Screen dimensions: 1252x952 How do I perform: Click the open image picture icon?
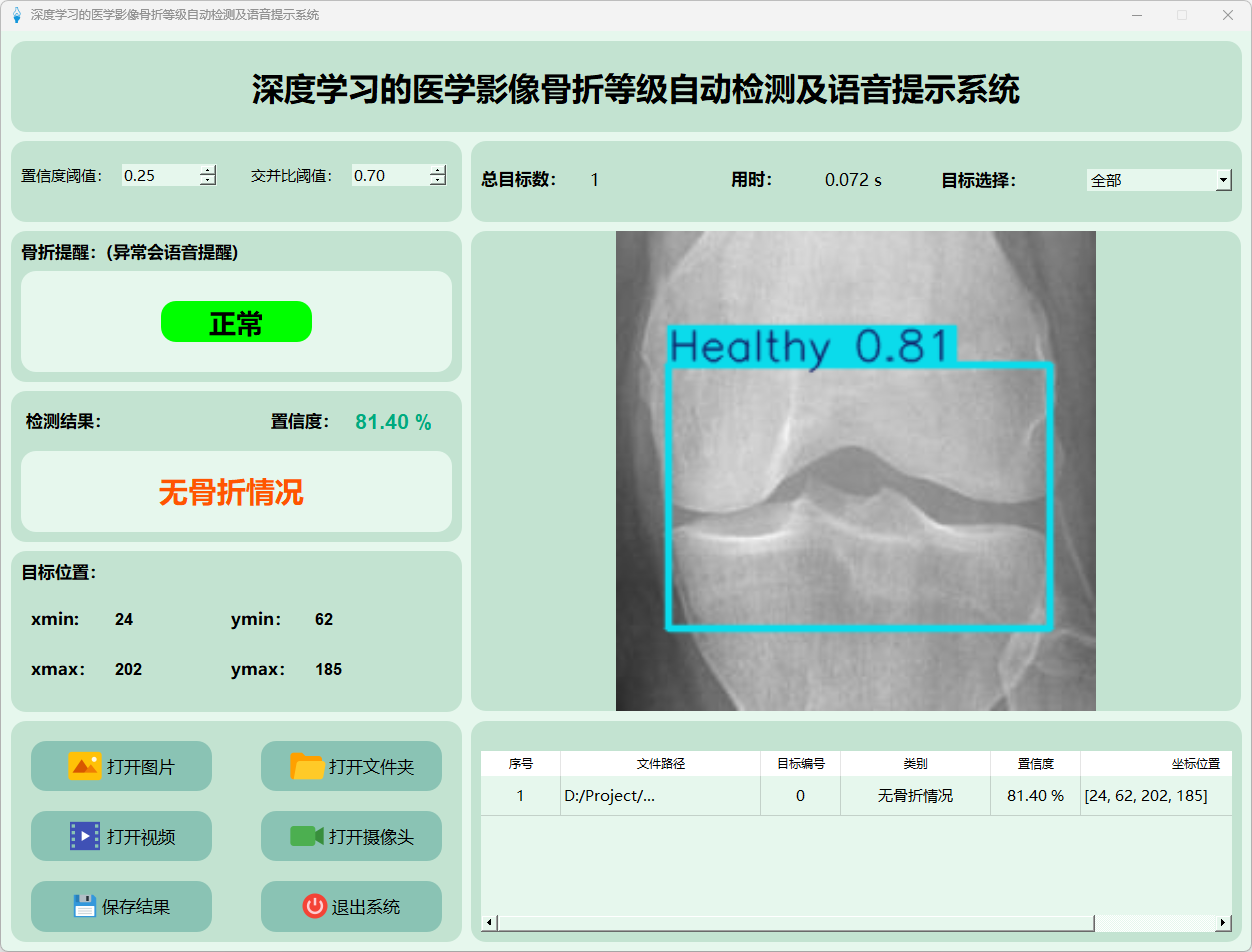(85, 766)
